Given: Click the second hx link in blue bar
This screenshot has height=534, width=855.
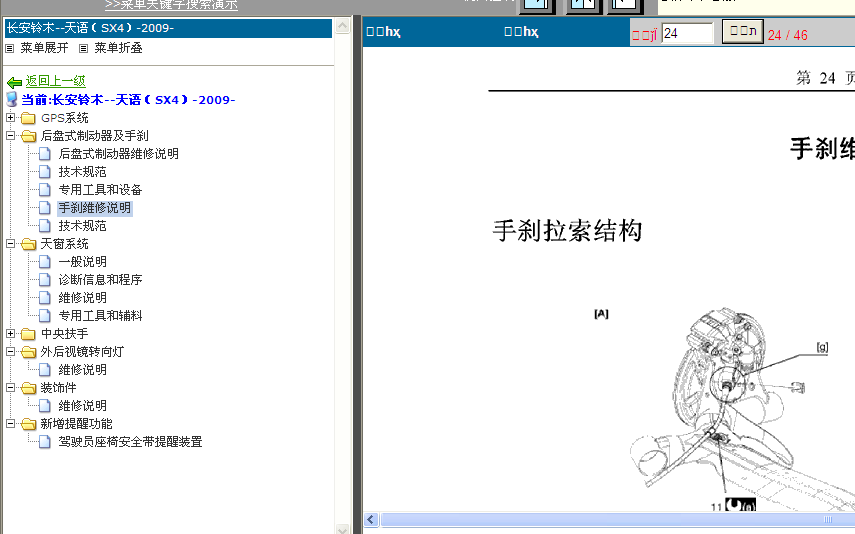Looking at the screenshot, I should [521, 32].
